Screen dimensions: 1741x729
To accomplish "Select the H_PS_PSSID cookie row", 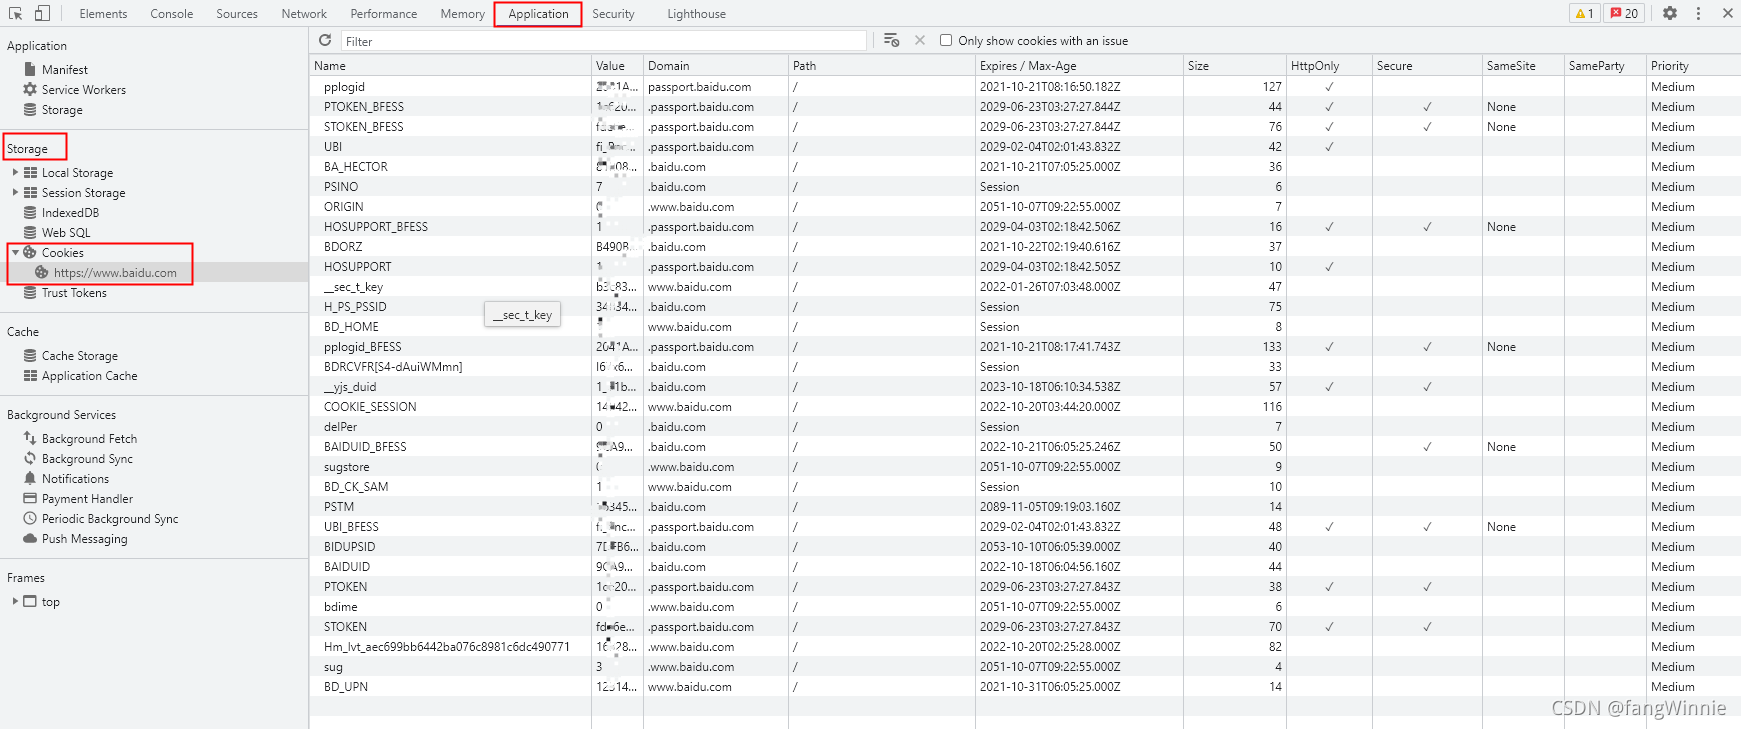I will pyautogui.click(x=1025, y=307).
